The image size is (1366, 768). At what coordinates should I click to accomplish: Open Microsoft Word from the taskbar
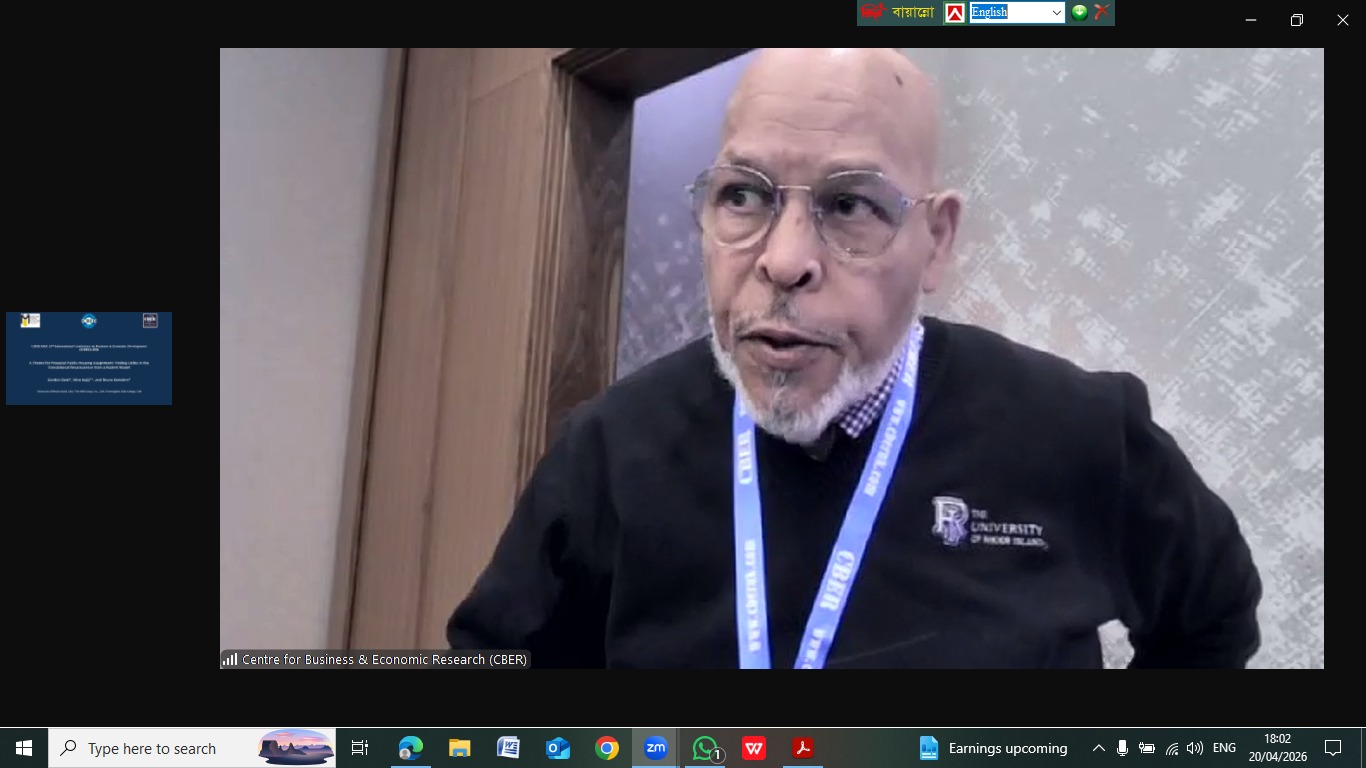click(508, 748)
